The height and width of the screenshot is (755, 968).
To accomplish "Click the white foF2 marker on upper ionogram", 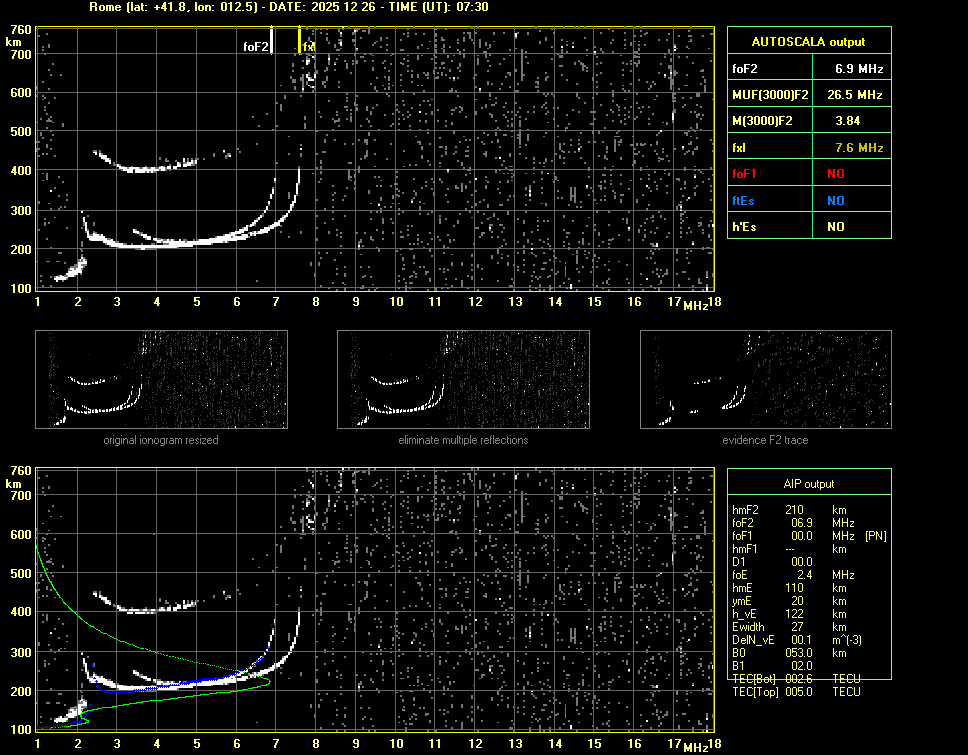I will click(x=271, y=40).
